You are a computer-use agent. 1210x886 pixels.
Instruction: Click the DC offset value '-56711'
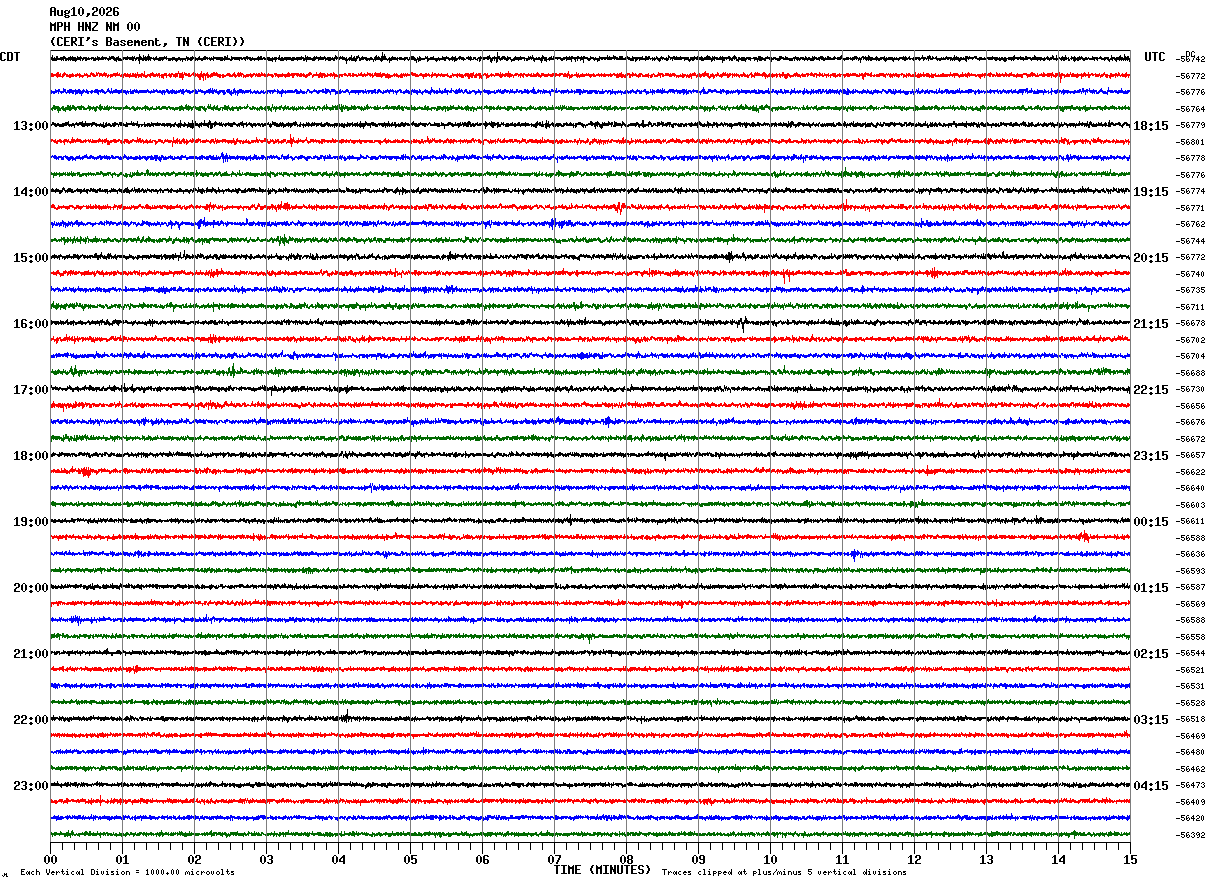1191,307
